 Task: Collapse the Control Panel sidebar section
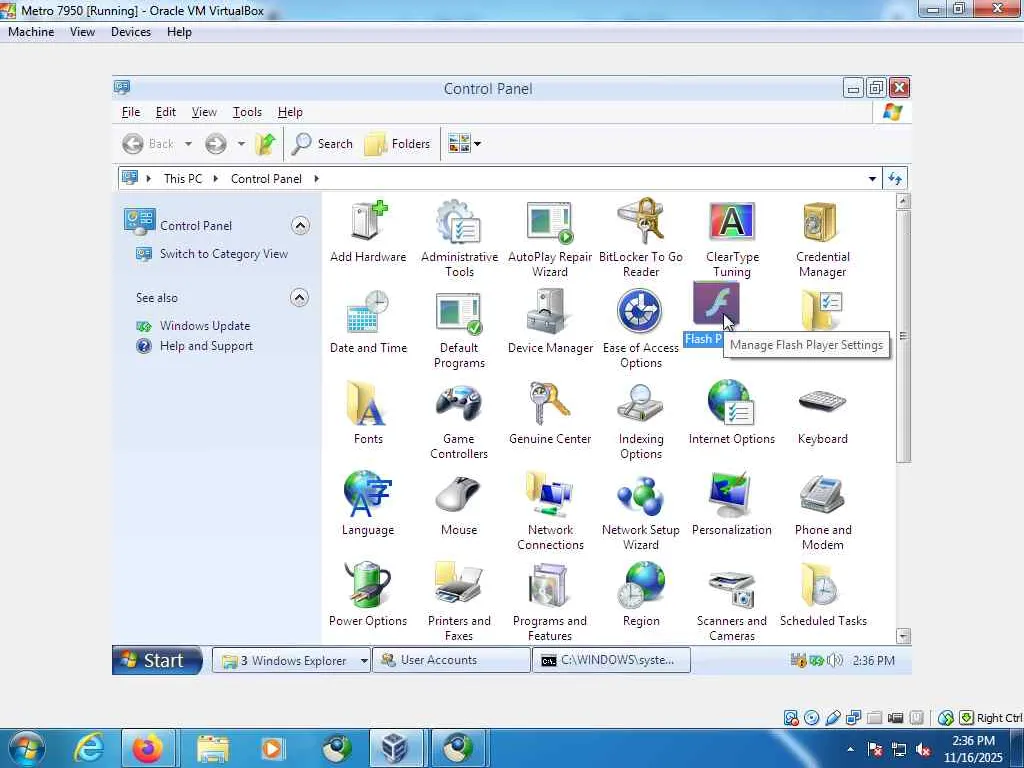pyautogui.click(x=300, y=226)
